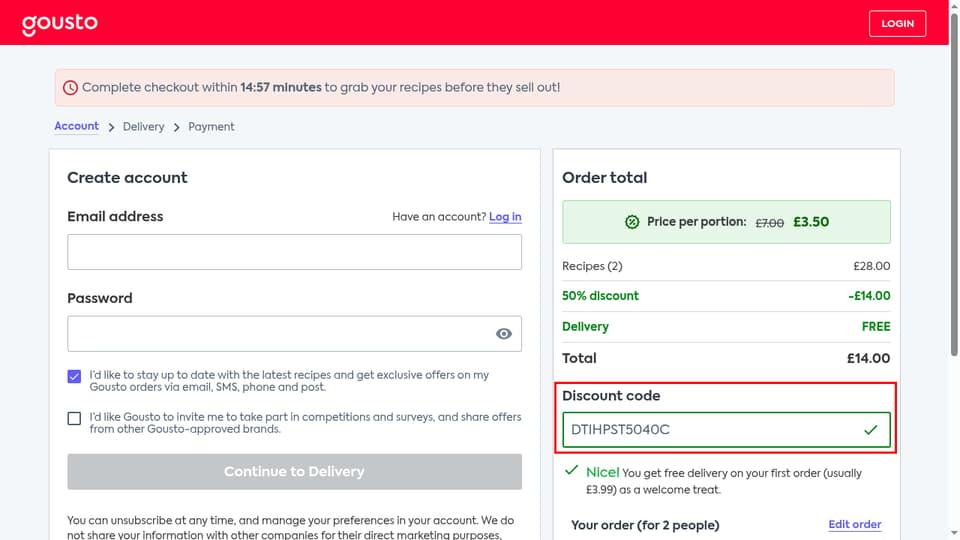
Task: Check the competitions and surveys checkbox
Action: click(x=74, y=418)
